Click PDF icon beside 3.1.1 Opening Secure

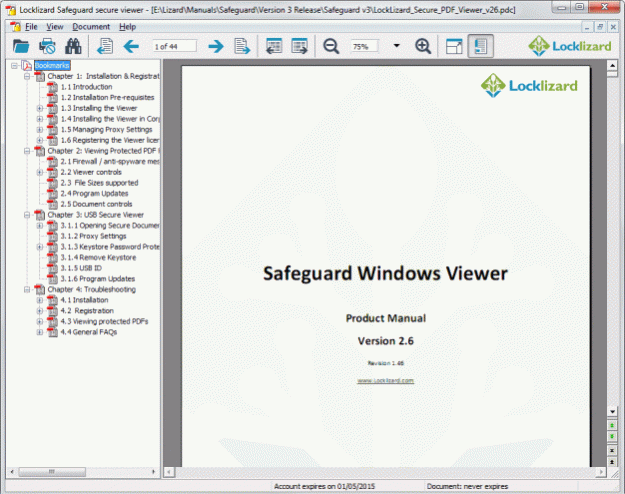pyautogui.click(x=52, y=226)
